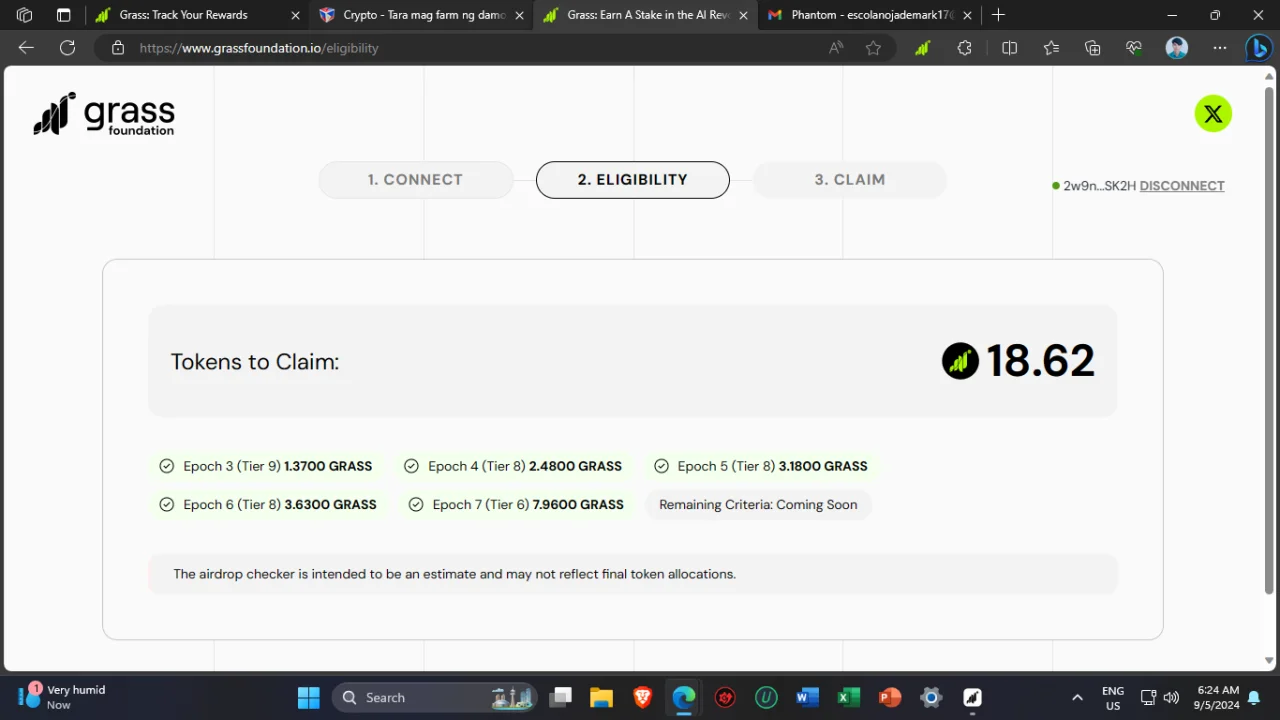Click the DISCONNECT wallet link

[x=1182, y=186]
